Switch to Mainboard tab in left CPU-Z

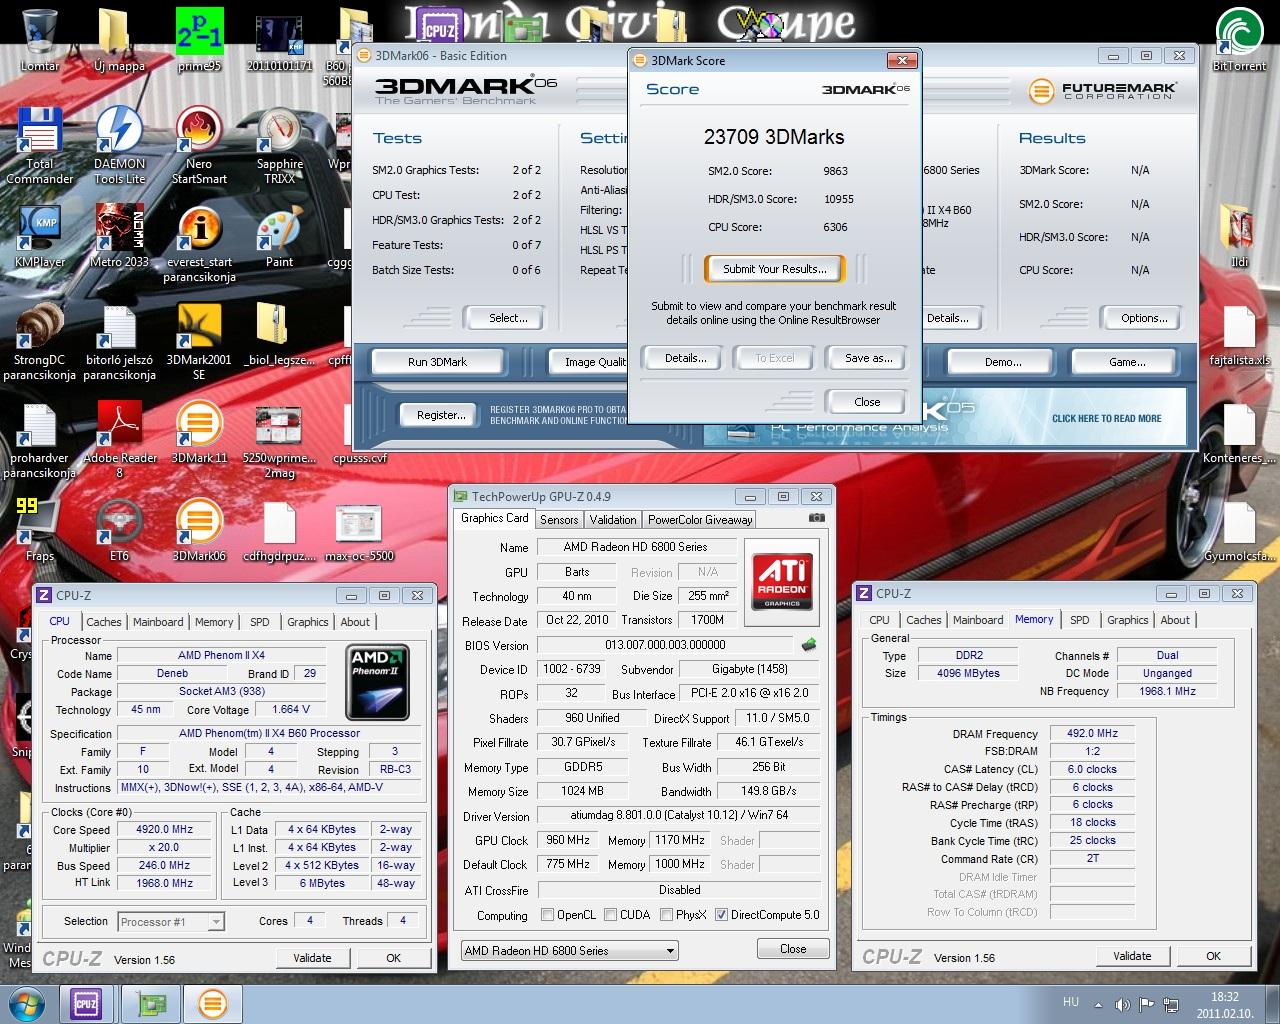click(x=158, y=622)
